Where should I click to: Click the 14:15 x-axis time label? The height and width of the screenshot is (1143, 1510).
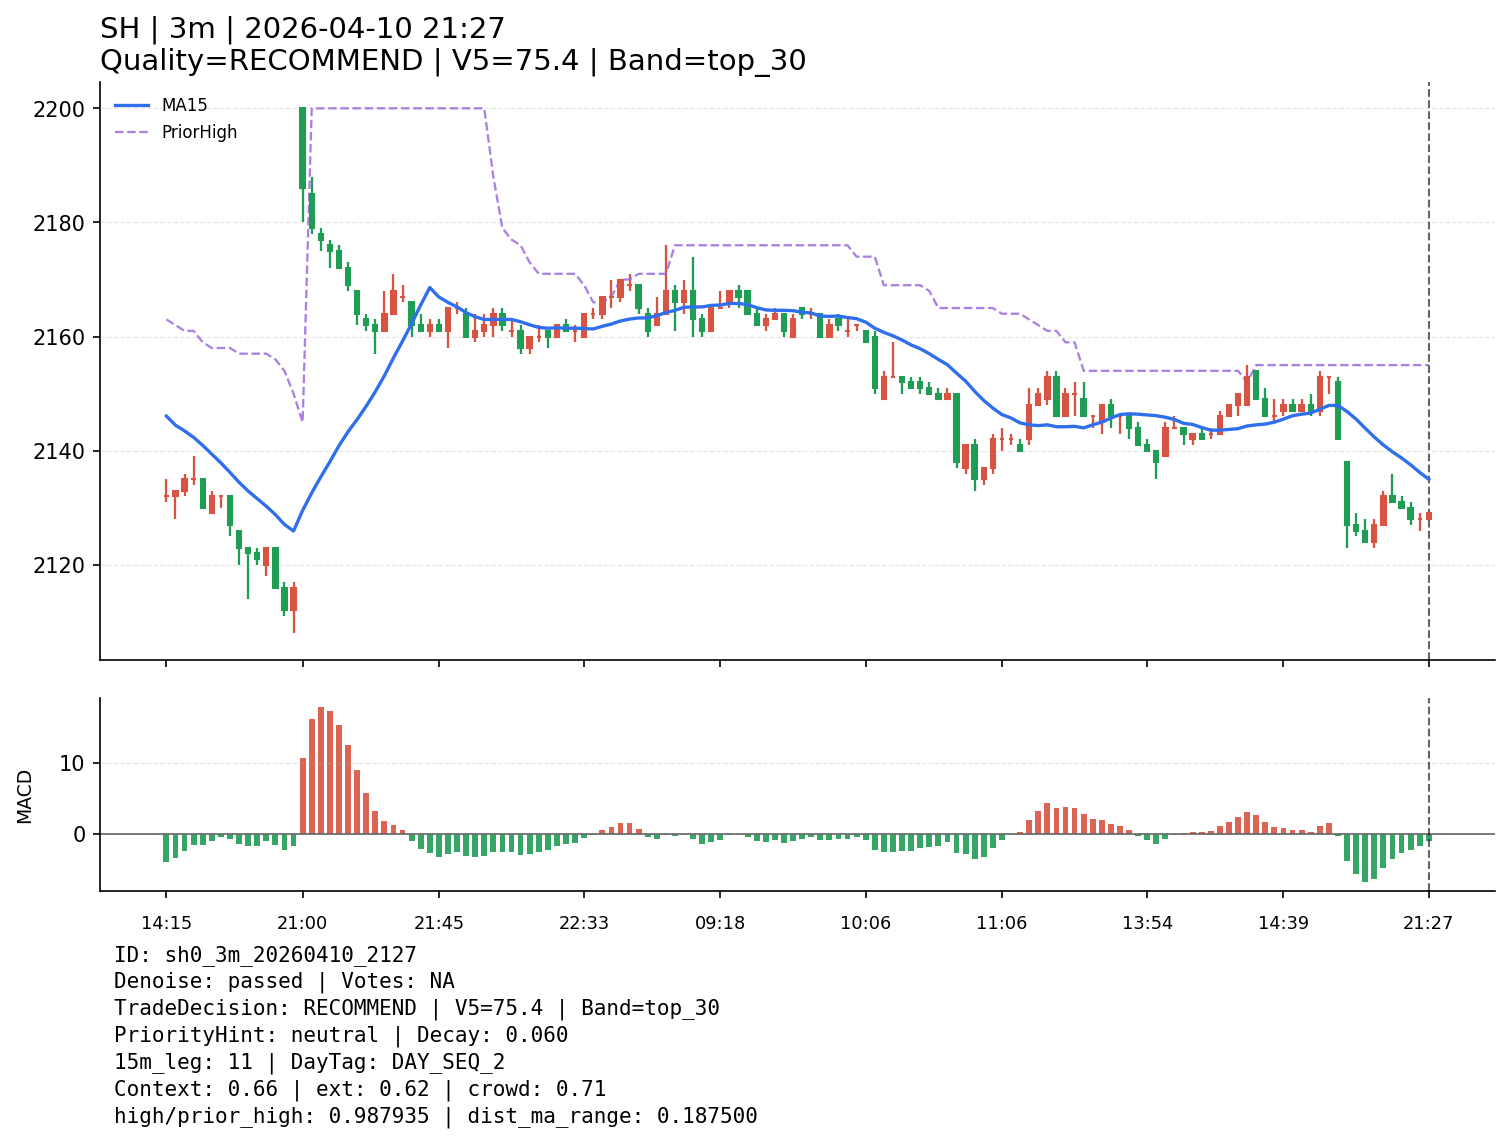[x=166, y=923]
